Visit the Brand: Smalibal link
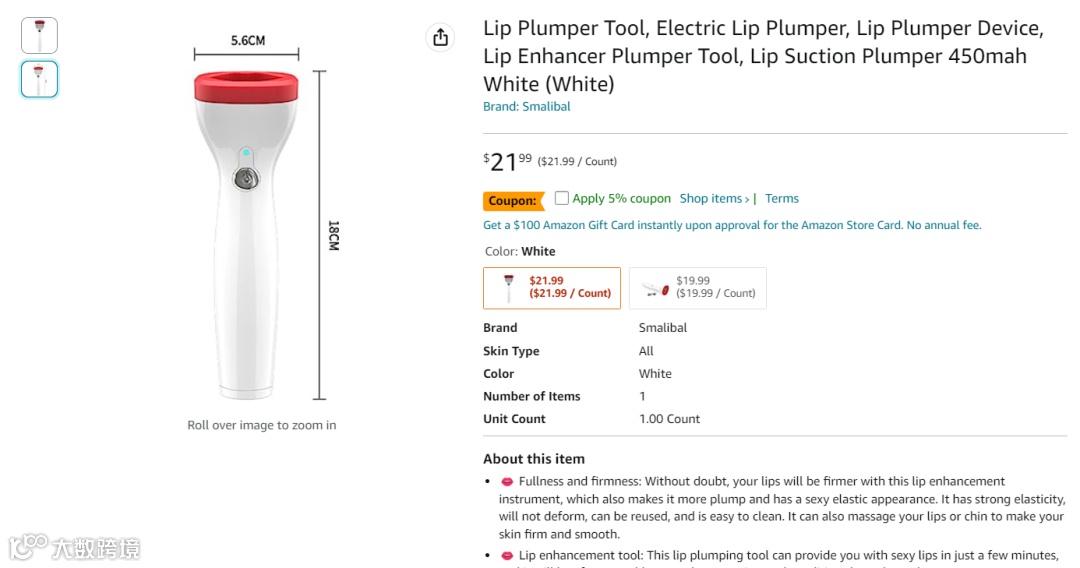1080x568 pixels. pos(527,107)
